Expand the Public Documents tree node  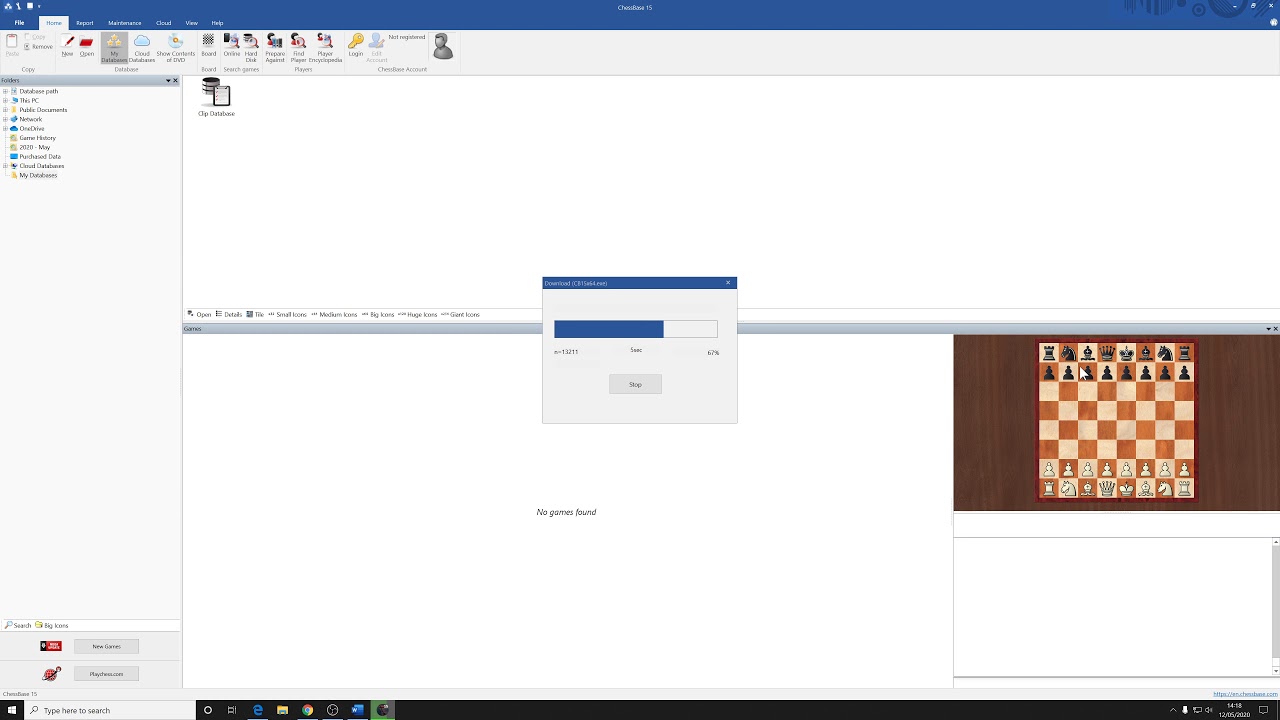[5, 110]
